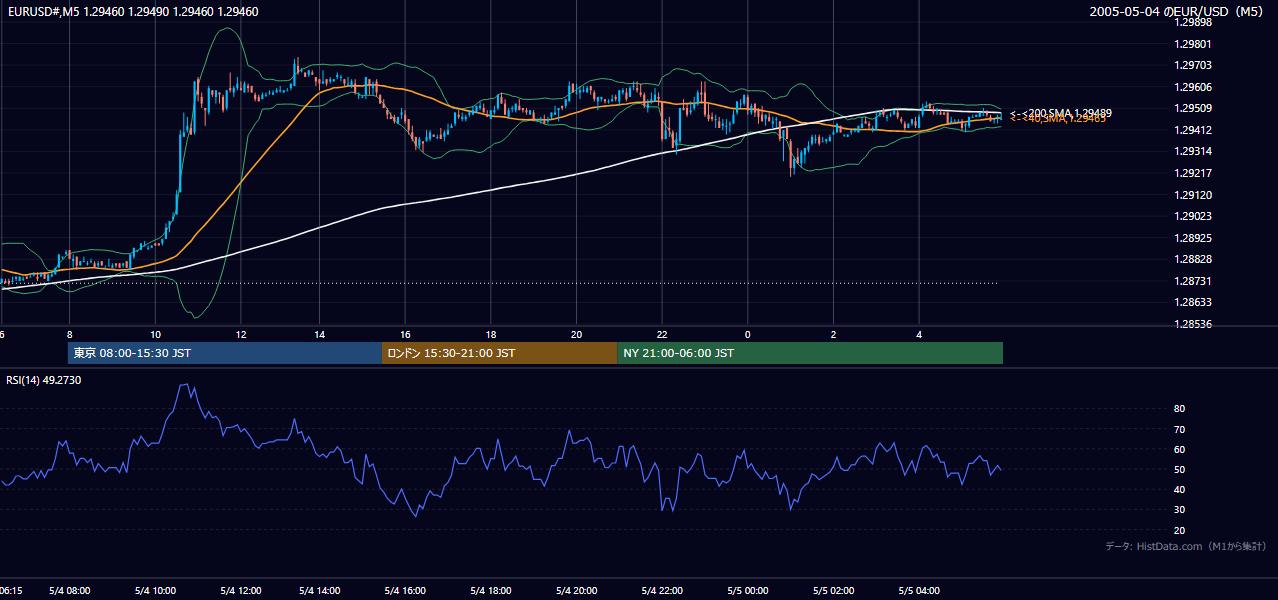Select the Tokyo 08:00-15:30 JST session bar
Viewport: 1278px width, 600px height.
pos(225,353)
